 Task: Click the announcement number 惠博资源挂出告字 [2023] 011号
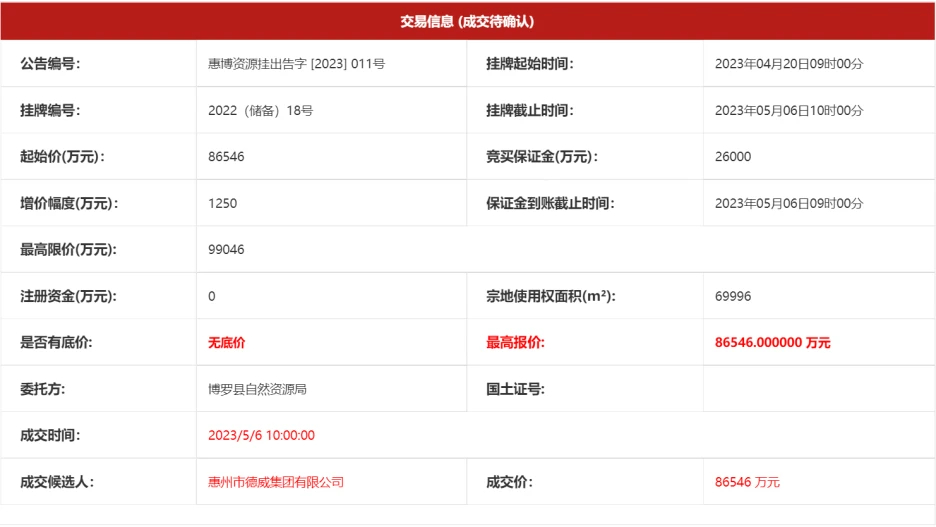pyautogui.click(x=296, y=64)
